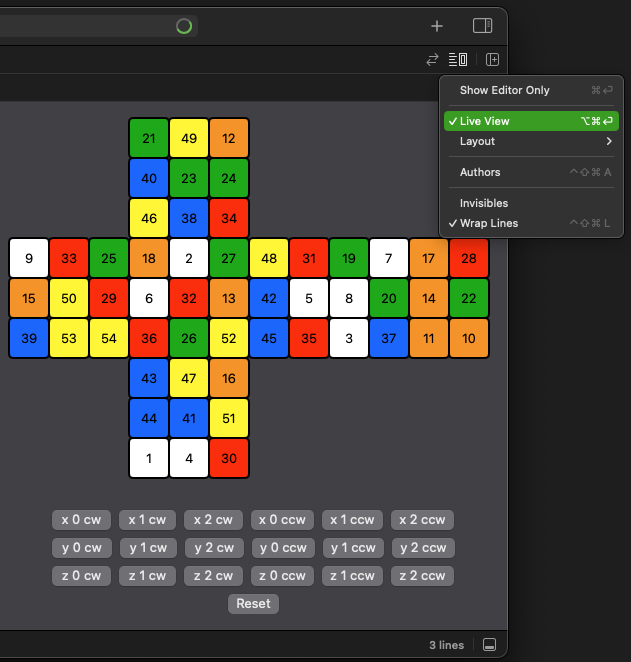Click the yellow cube tile numbered 47
This screenshot has height=662, width=631.
pyautogui.click(x=189, y=378)
